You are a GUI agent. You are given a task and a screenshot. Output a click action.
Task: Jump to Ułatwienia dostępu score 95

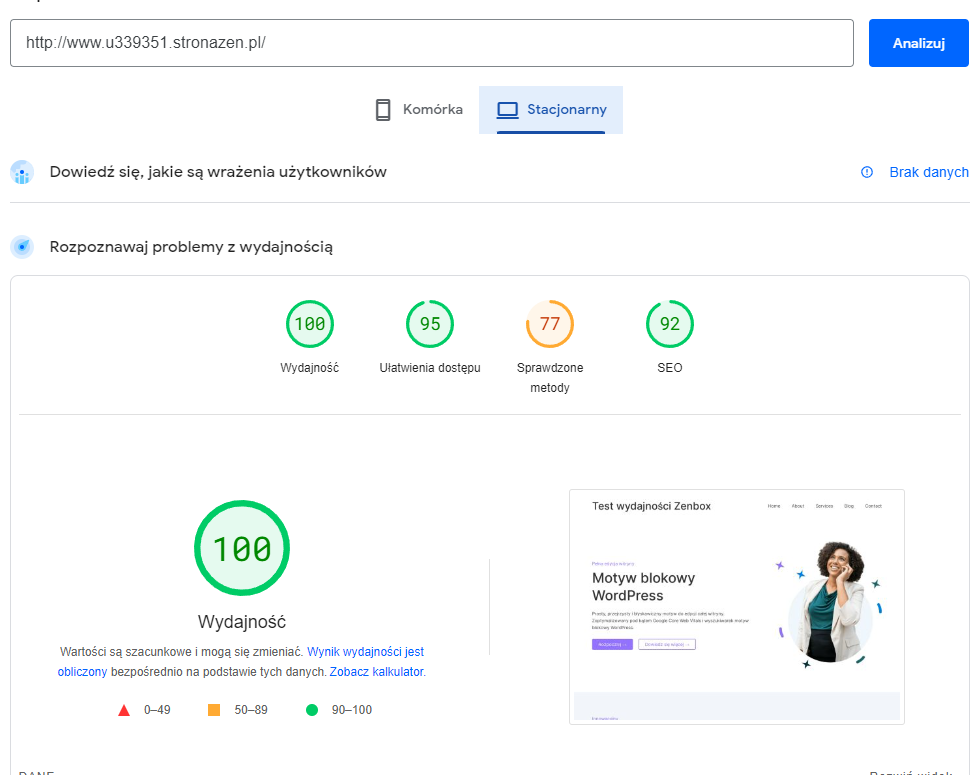[430, 324]
